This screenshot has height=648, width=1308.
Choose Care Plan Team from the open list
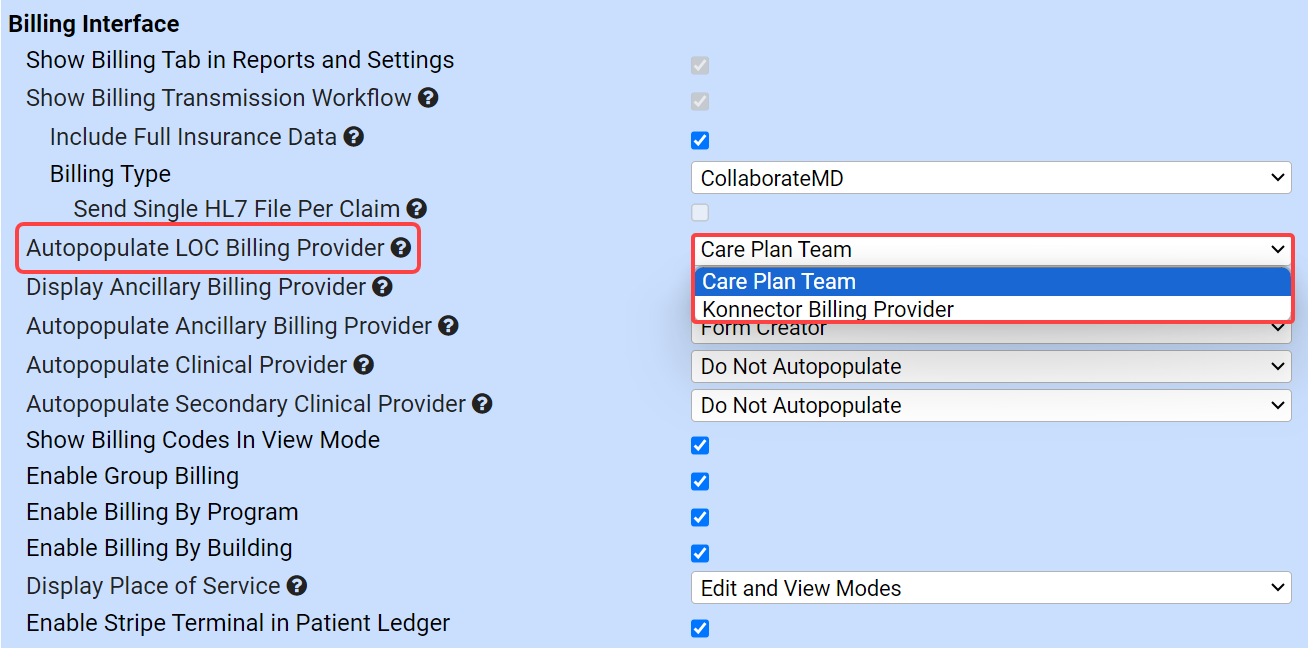pos(779,282)
